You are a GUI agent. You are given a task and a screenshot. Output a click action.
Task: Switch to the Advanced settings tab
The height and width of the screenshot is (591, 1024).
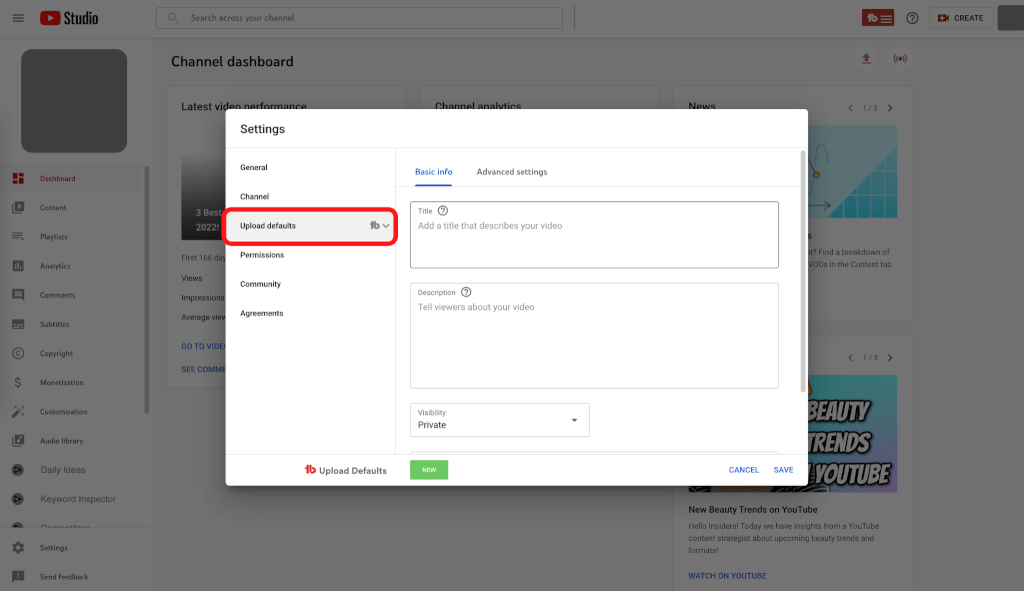(511, 172)
